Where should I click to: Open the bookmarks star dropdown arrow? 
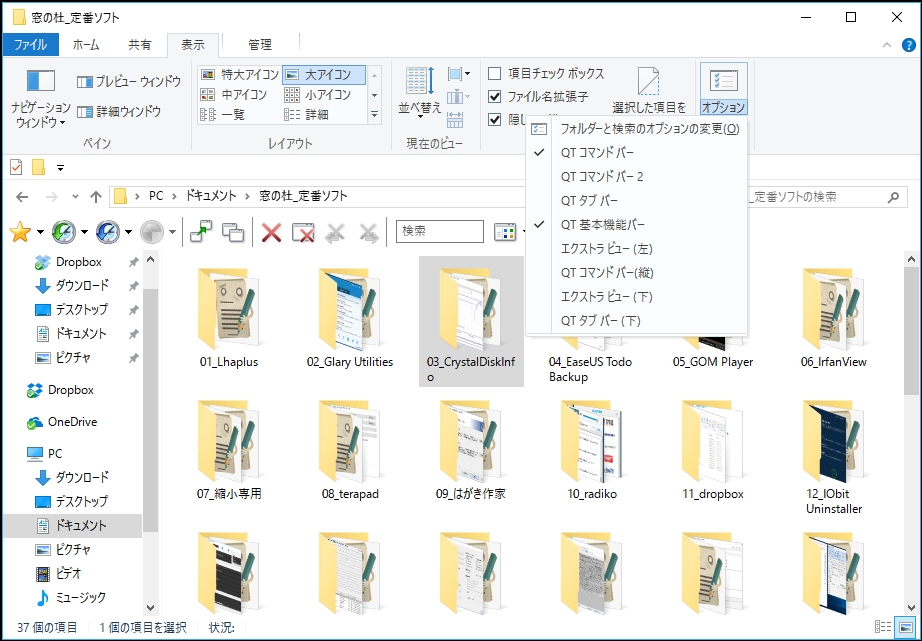(41, 232)
